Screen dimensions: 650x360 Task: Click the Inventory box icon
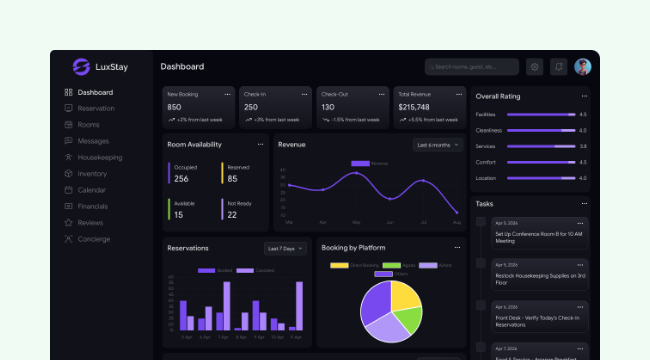68,173
